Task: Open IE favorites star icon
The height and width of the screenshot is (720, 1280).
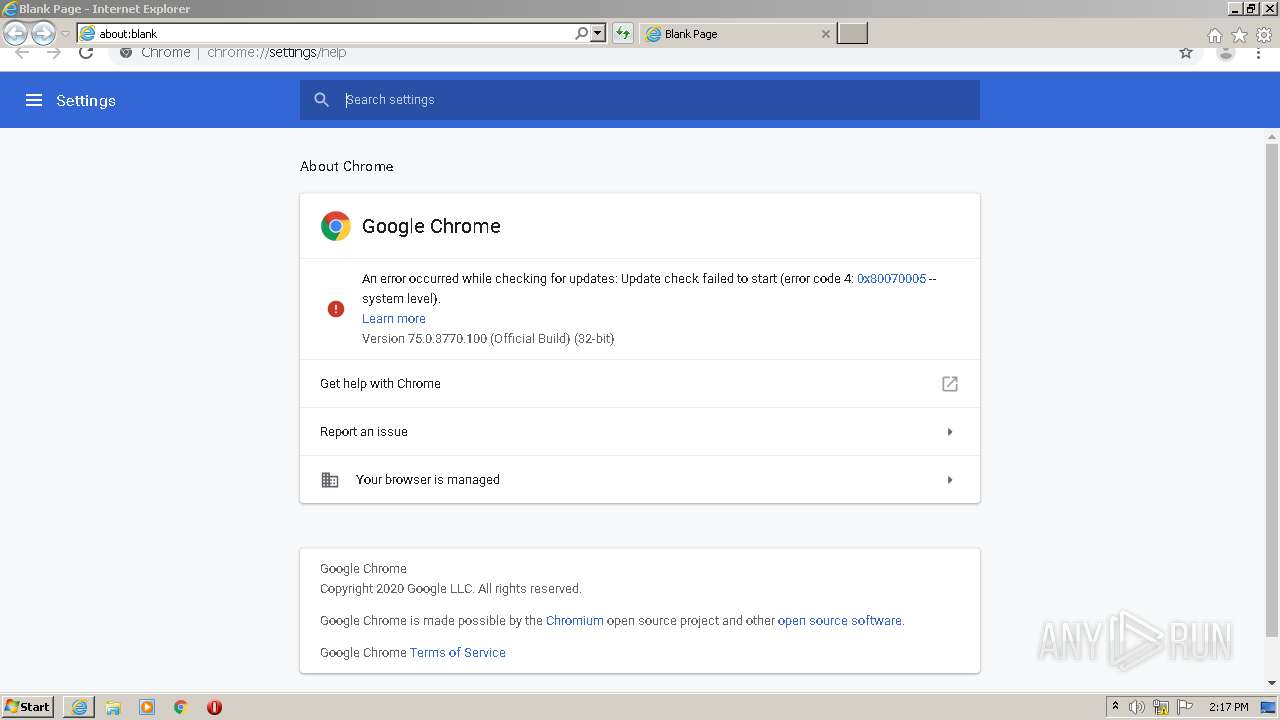Action: point(1240,35)
